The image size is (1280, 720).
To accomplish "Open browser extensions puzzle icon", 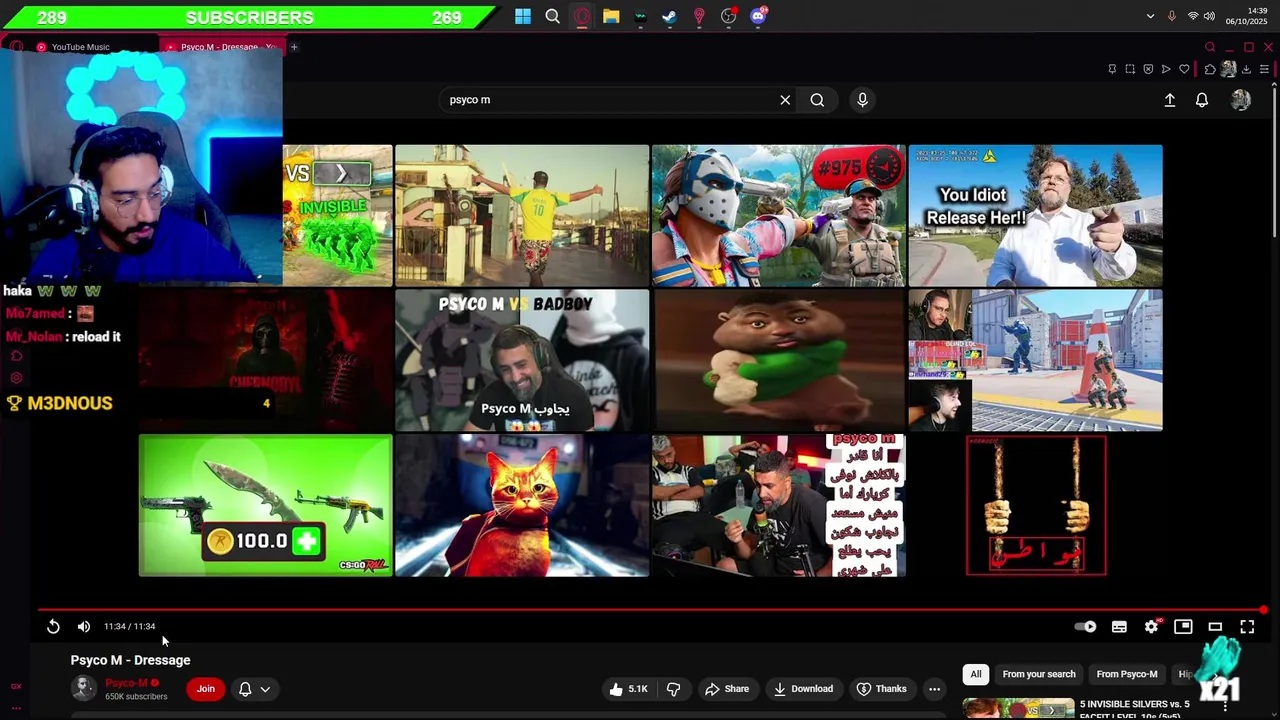I will tap(1209, 69).
